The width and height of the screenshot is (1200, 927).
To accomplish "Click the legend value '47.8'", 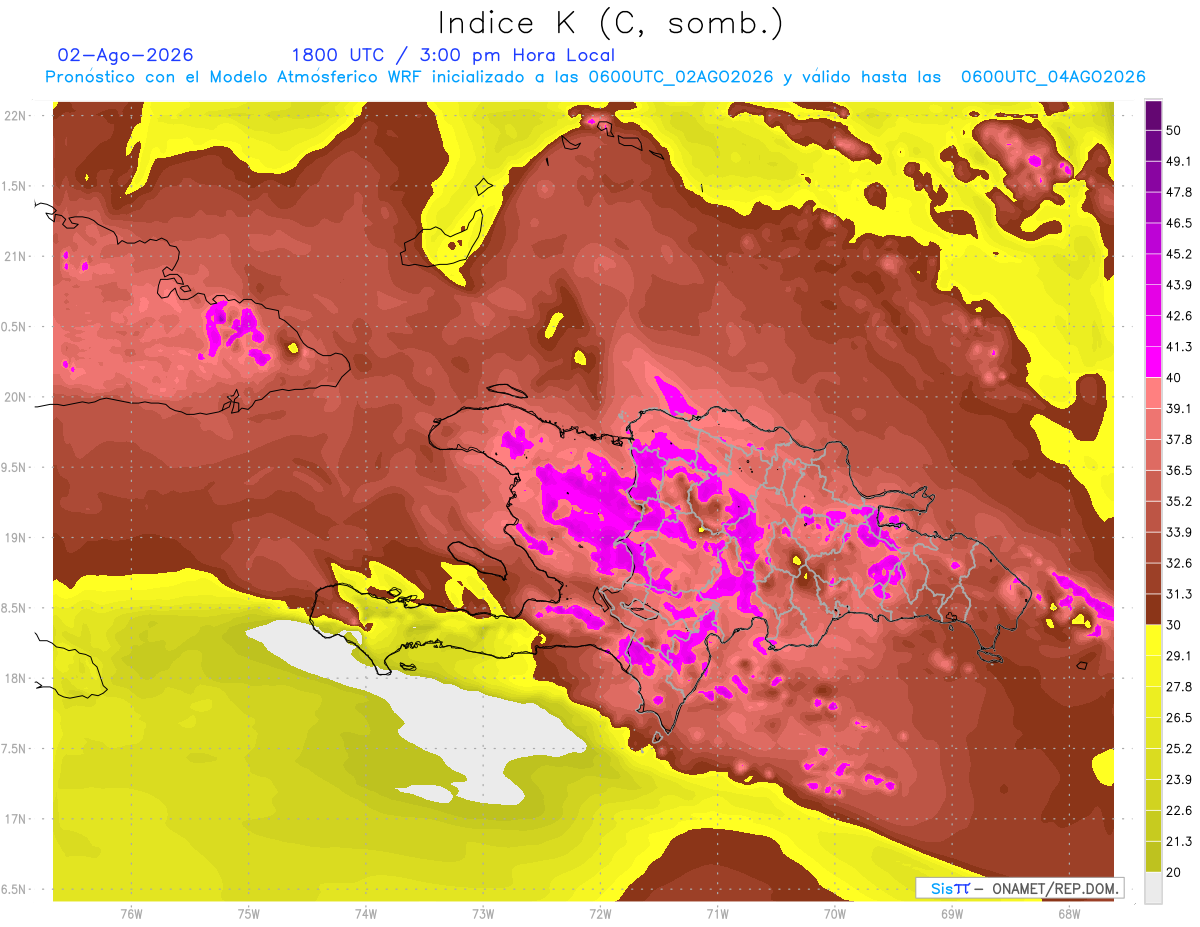I will (x=1178, y=193).
